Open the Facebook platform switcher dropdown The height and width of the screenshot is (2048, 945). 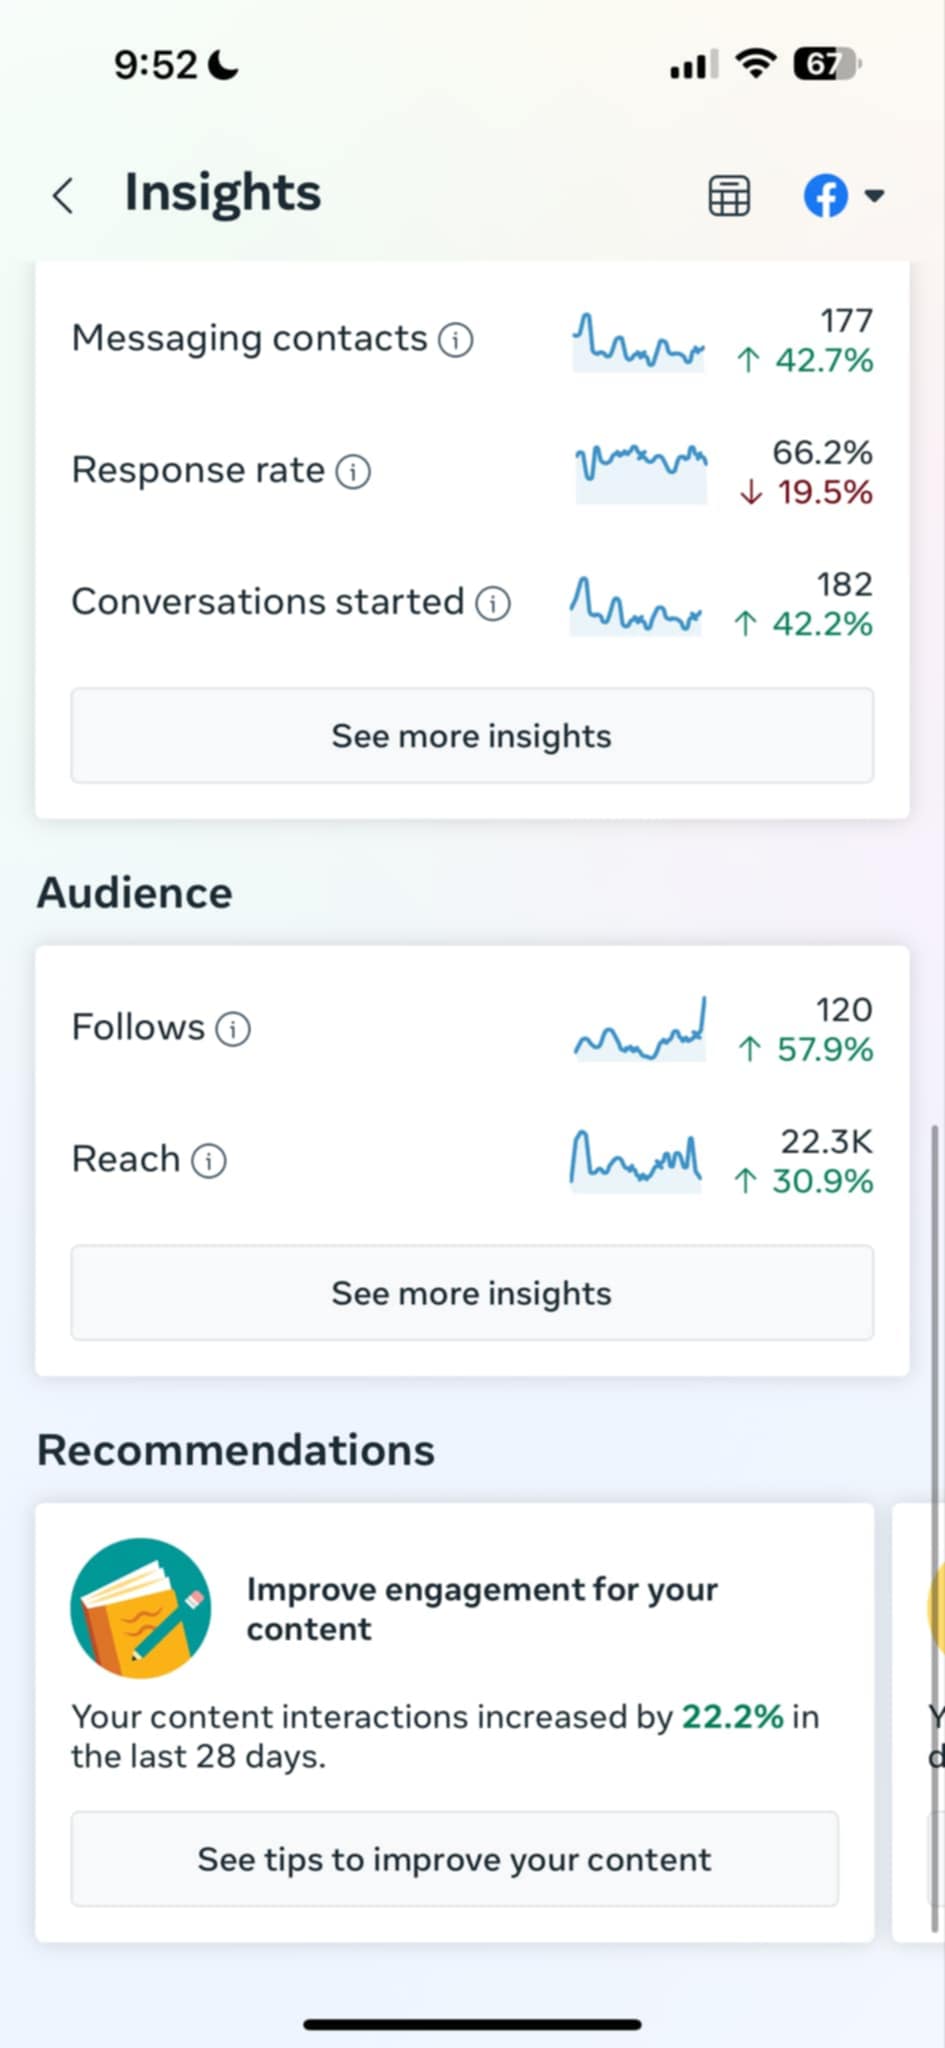(844, 196)
